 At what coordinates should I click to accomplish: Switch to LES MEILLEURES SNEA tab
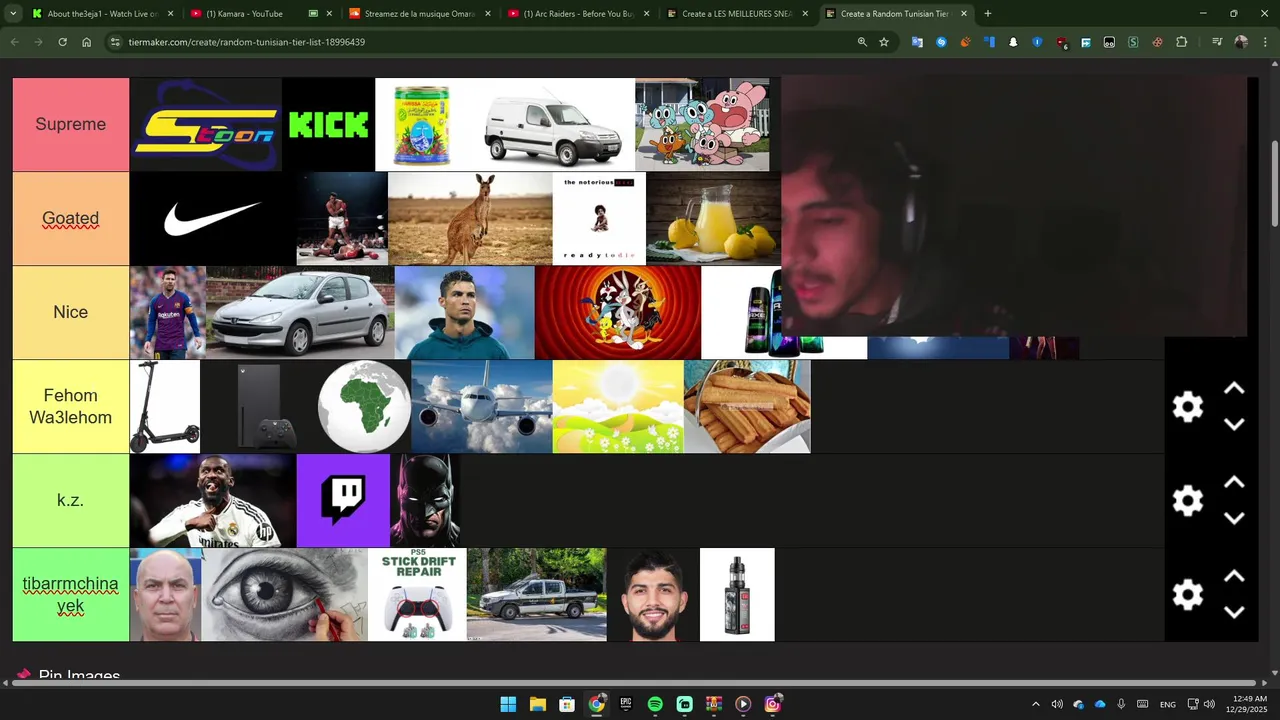[737, 14]
